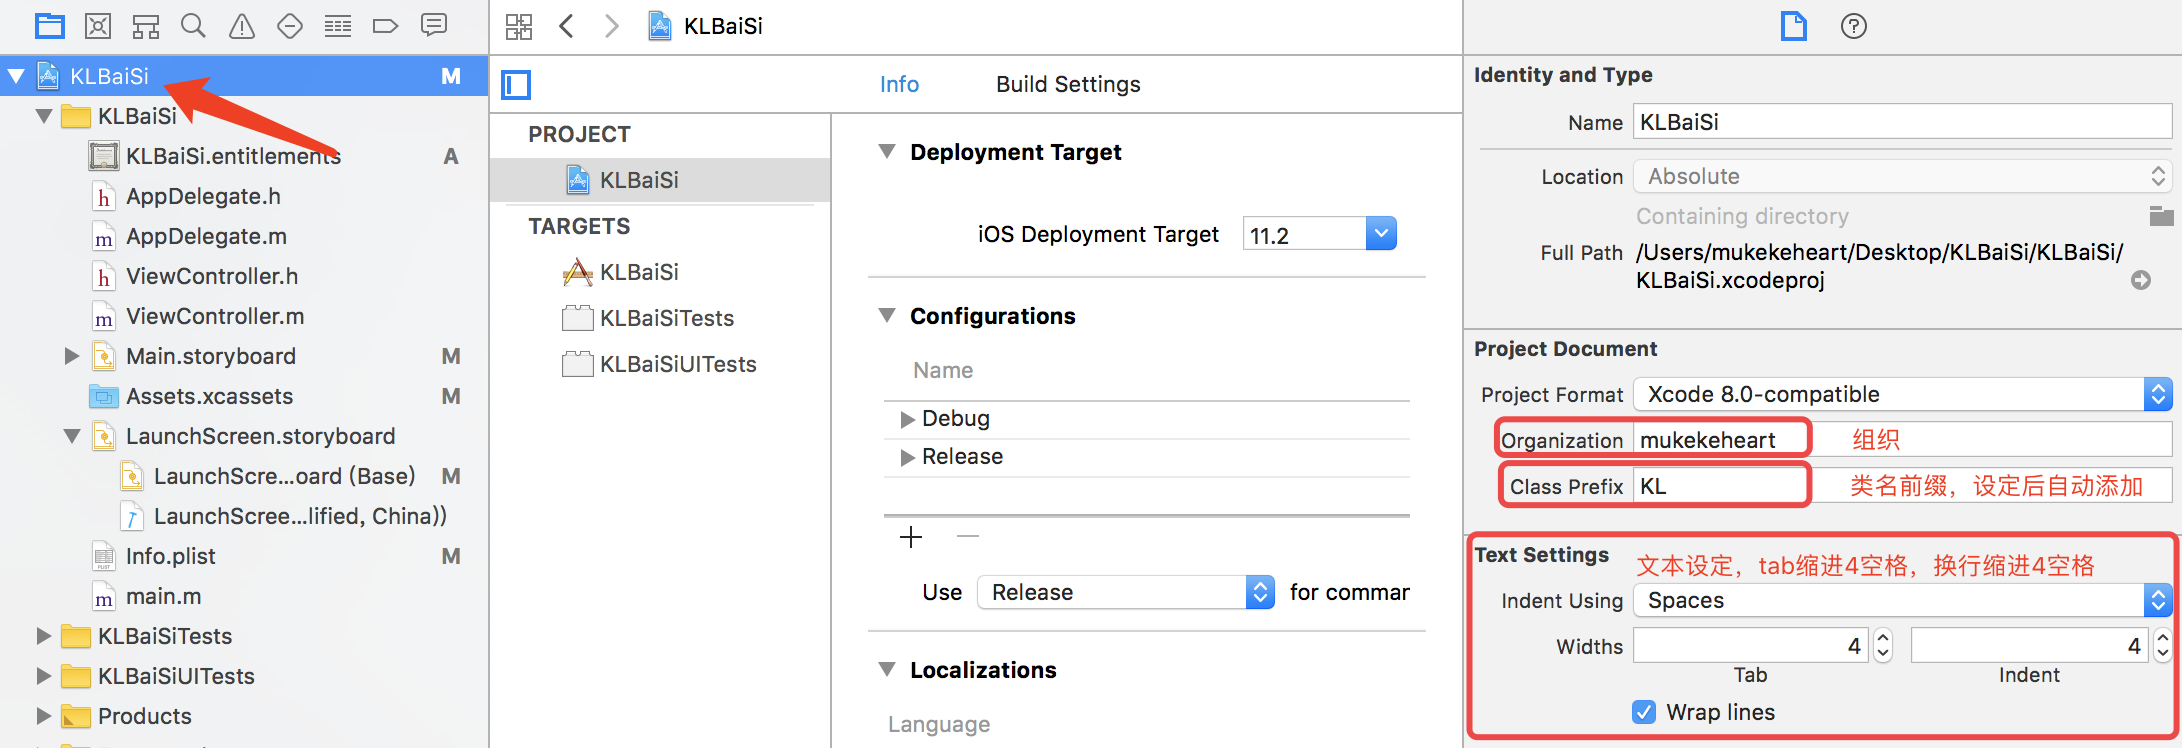
Task: Collapse the KLBaiSi root project
Action: click(x=16, y=76)
